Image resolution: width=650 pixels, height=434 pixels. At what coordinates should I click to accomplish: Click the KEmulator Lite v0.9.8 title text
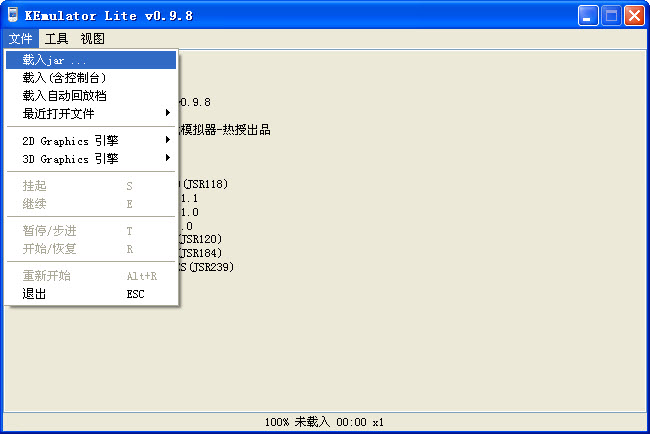109,16
